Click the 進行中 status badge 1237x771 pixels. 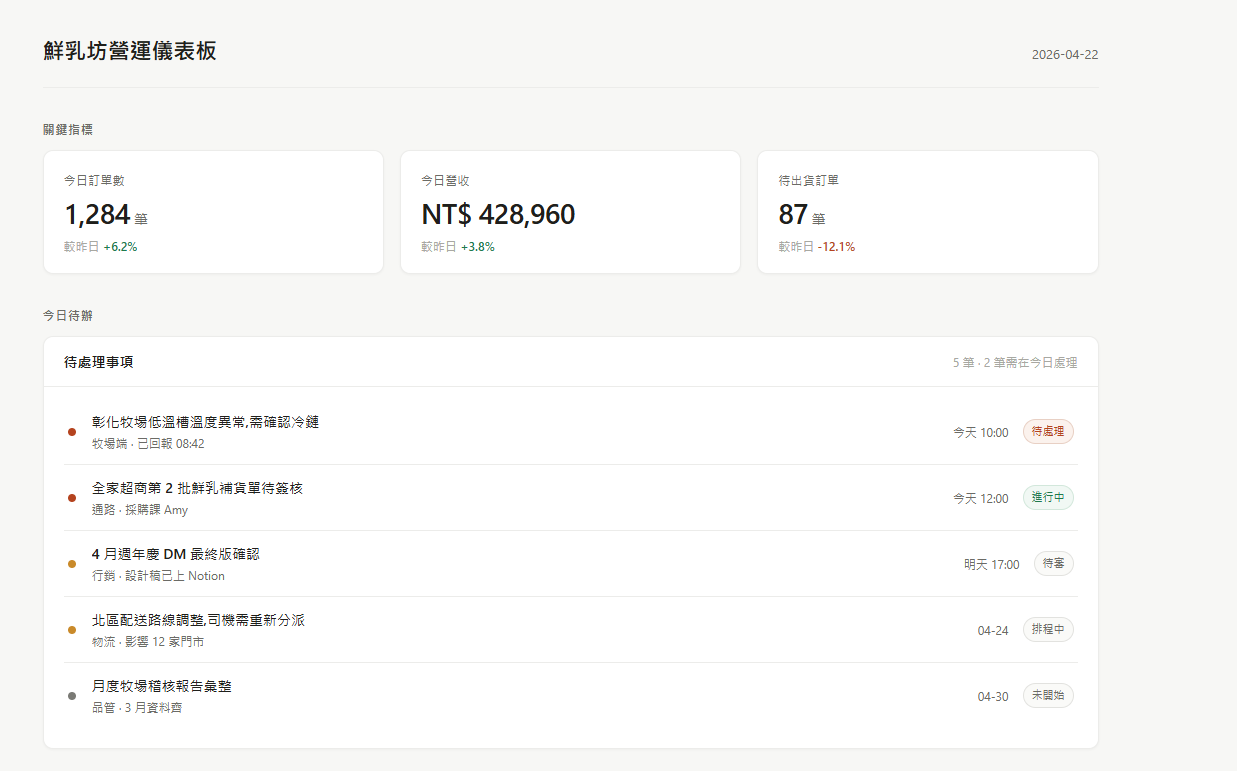click(x=1047, y=498)
